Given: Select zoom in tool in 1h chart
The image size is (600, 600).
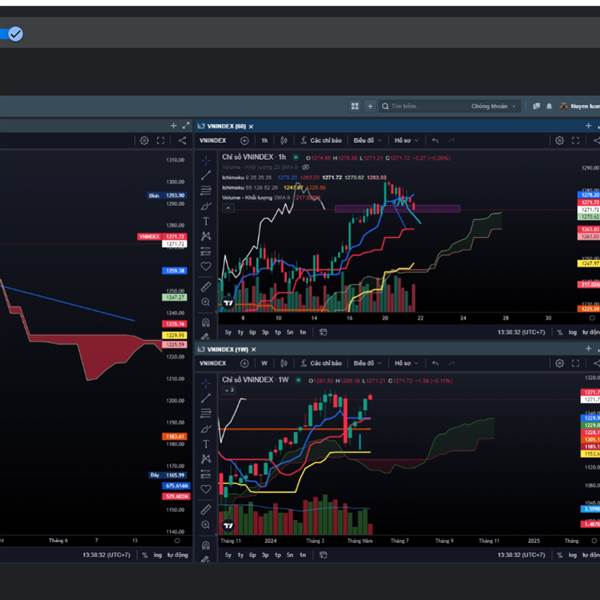Looking at the screenshot, I should 206,302.
